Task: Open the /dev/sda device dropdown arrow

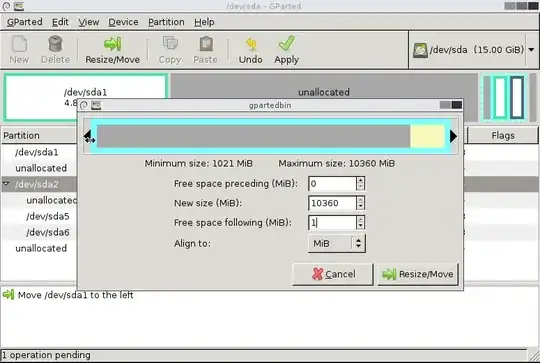Action: tap(531, 50)
